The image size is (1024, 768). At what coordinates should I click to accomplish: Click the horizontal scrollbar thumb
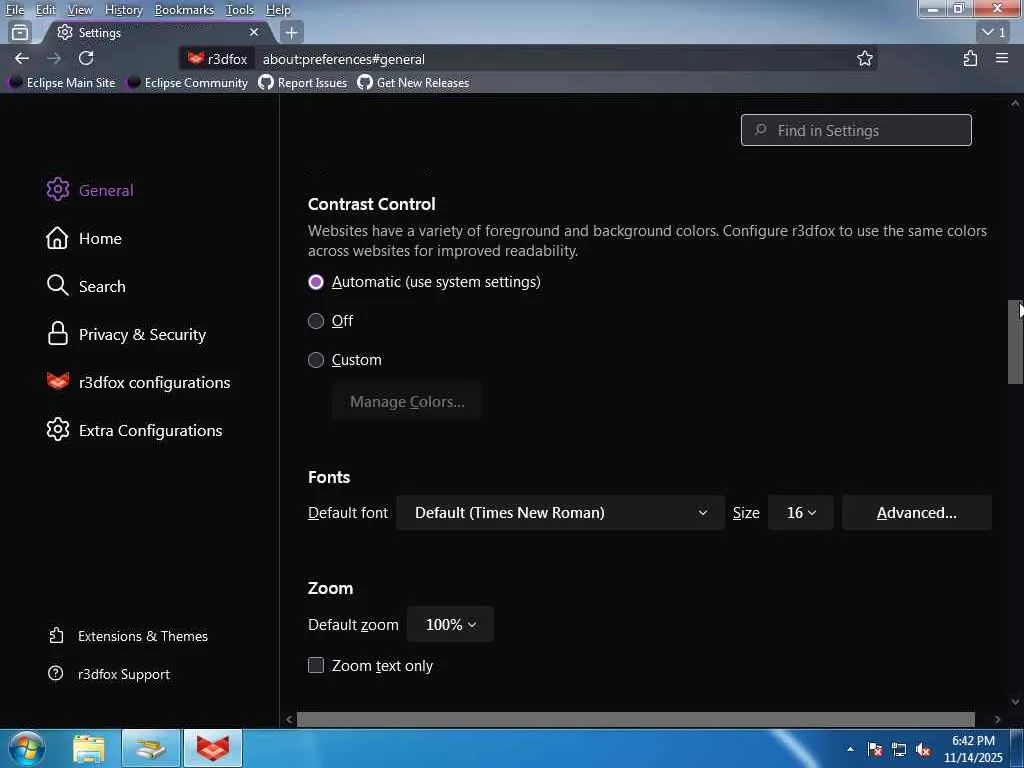(x=635, y=719)
